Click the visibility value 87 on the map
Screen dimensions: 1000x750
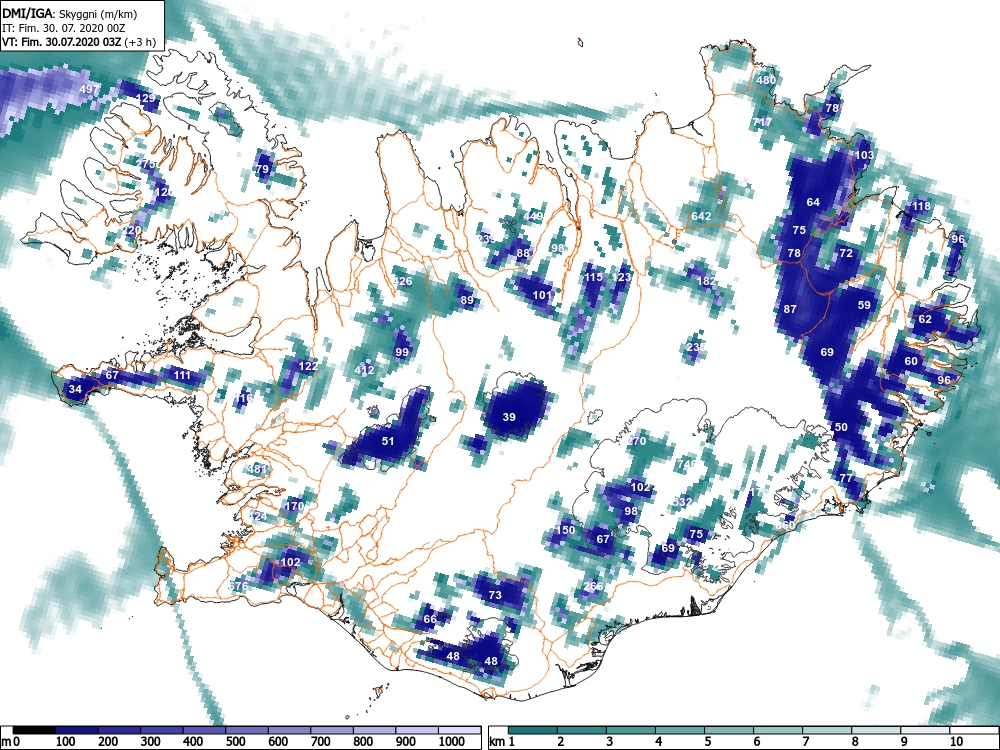pyautogui.click(x=790, y=309)
